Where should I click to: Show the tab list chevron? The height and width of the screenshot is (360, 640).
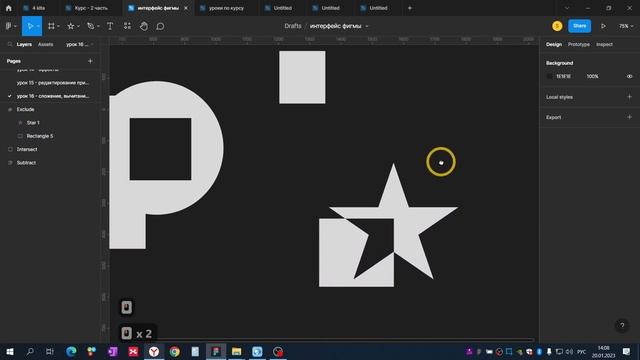coord(567,8)
